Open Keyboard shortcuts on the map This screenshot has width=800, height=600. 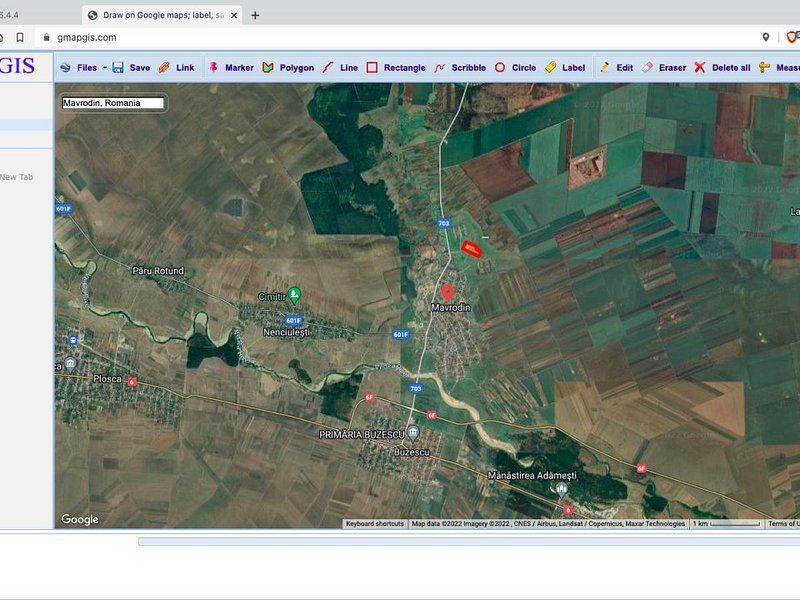[x=375, y=524]
